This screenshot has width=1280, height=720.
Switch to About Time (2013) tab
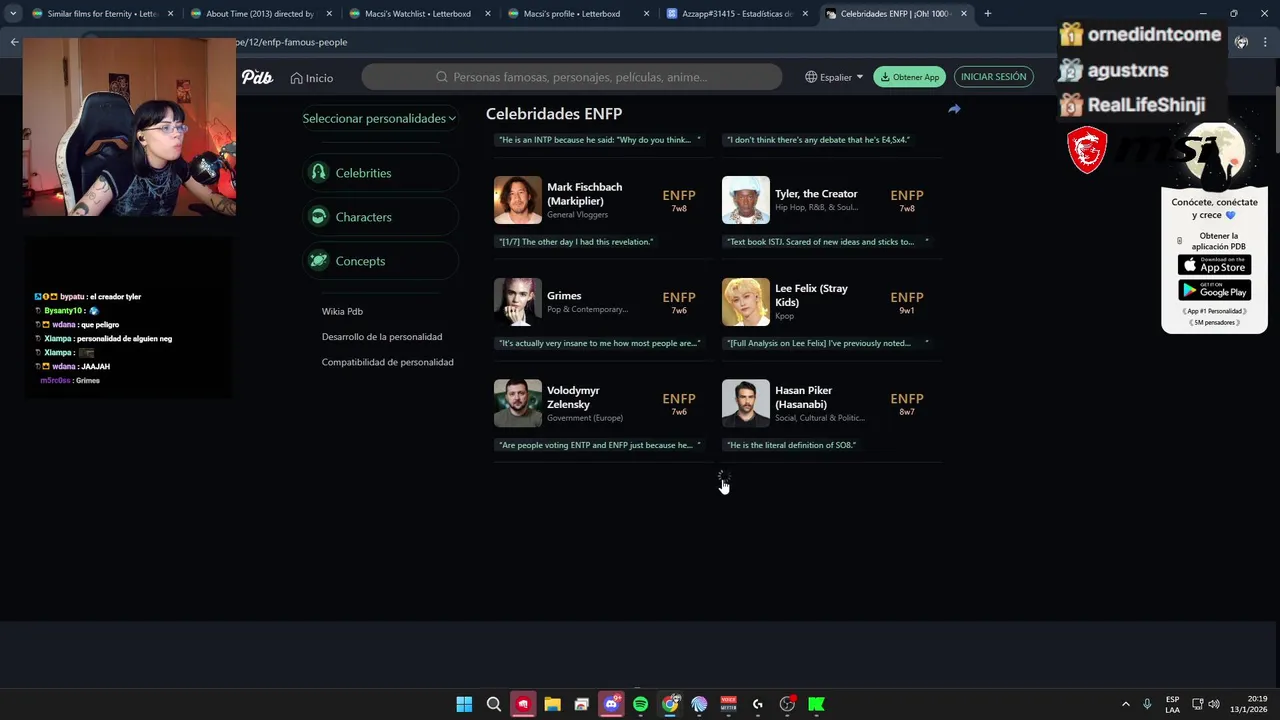(260, 14)
